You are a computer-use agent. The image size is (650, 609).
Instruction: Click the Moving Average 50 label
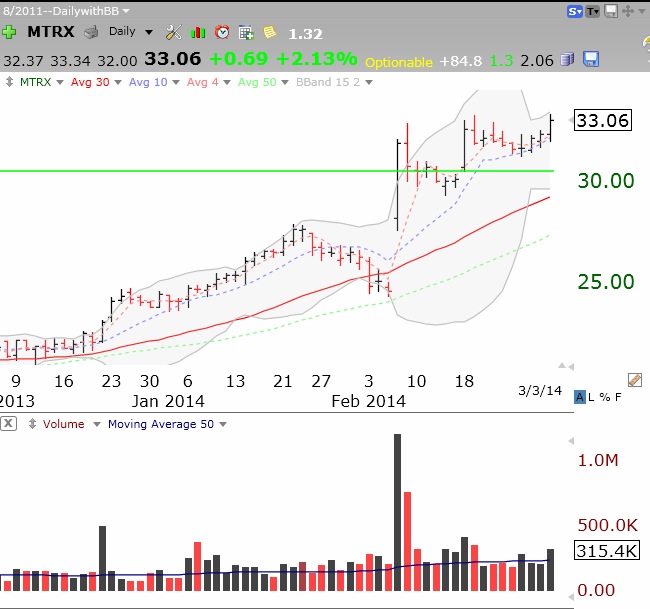coord(161,424)
